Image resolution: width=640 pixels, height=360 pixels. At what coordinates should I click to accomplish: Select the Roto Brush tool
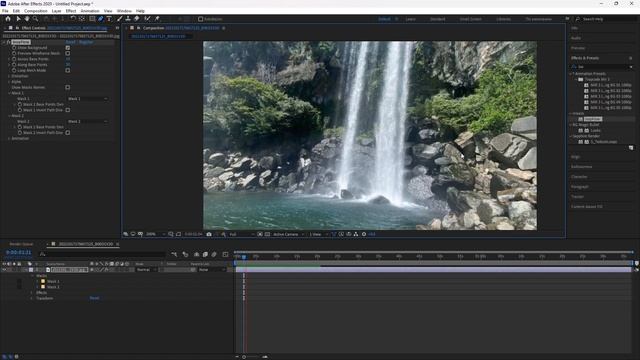click(x=147, y=19)
